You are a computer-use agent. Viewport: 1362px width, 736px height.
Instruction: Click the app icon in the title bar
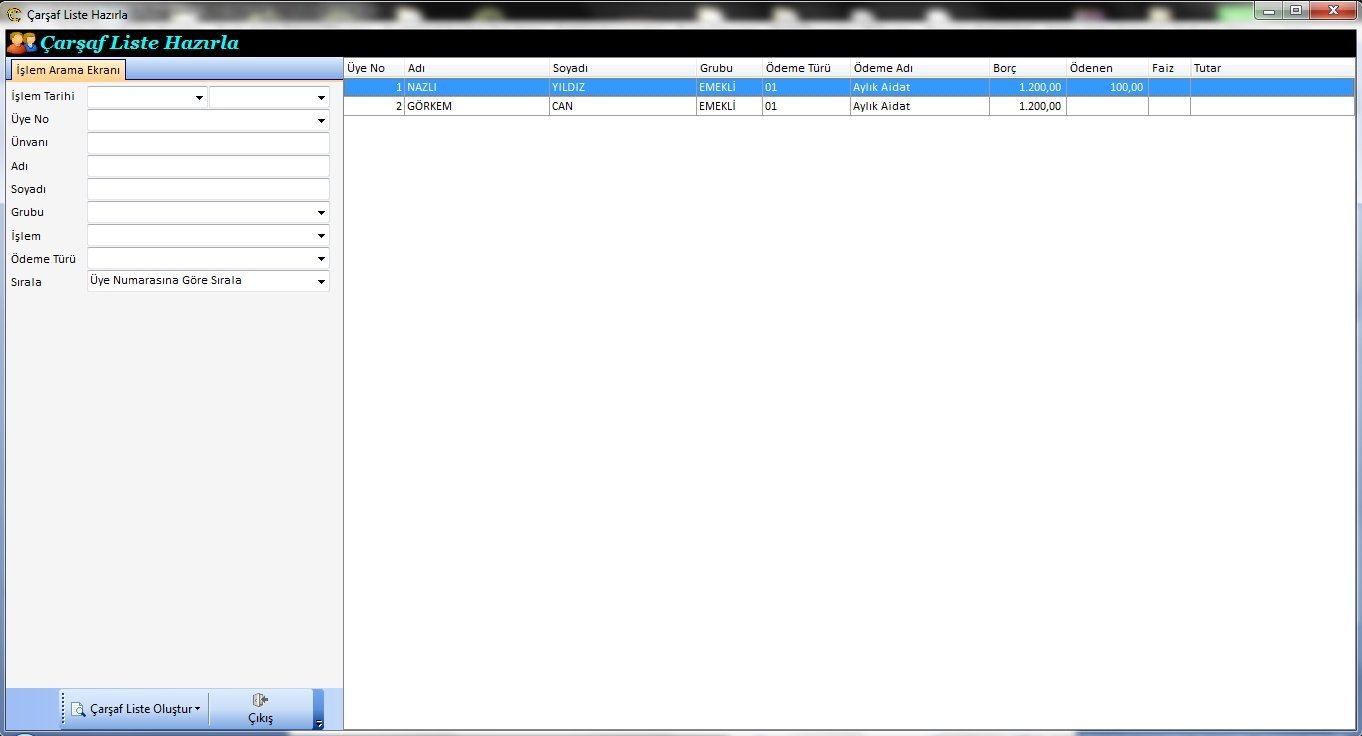click(x=14, y=15)
